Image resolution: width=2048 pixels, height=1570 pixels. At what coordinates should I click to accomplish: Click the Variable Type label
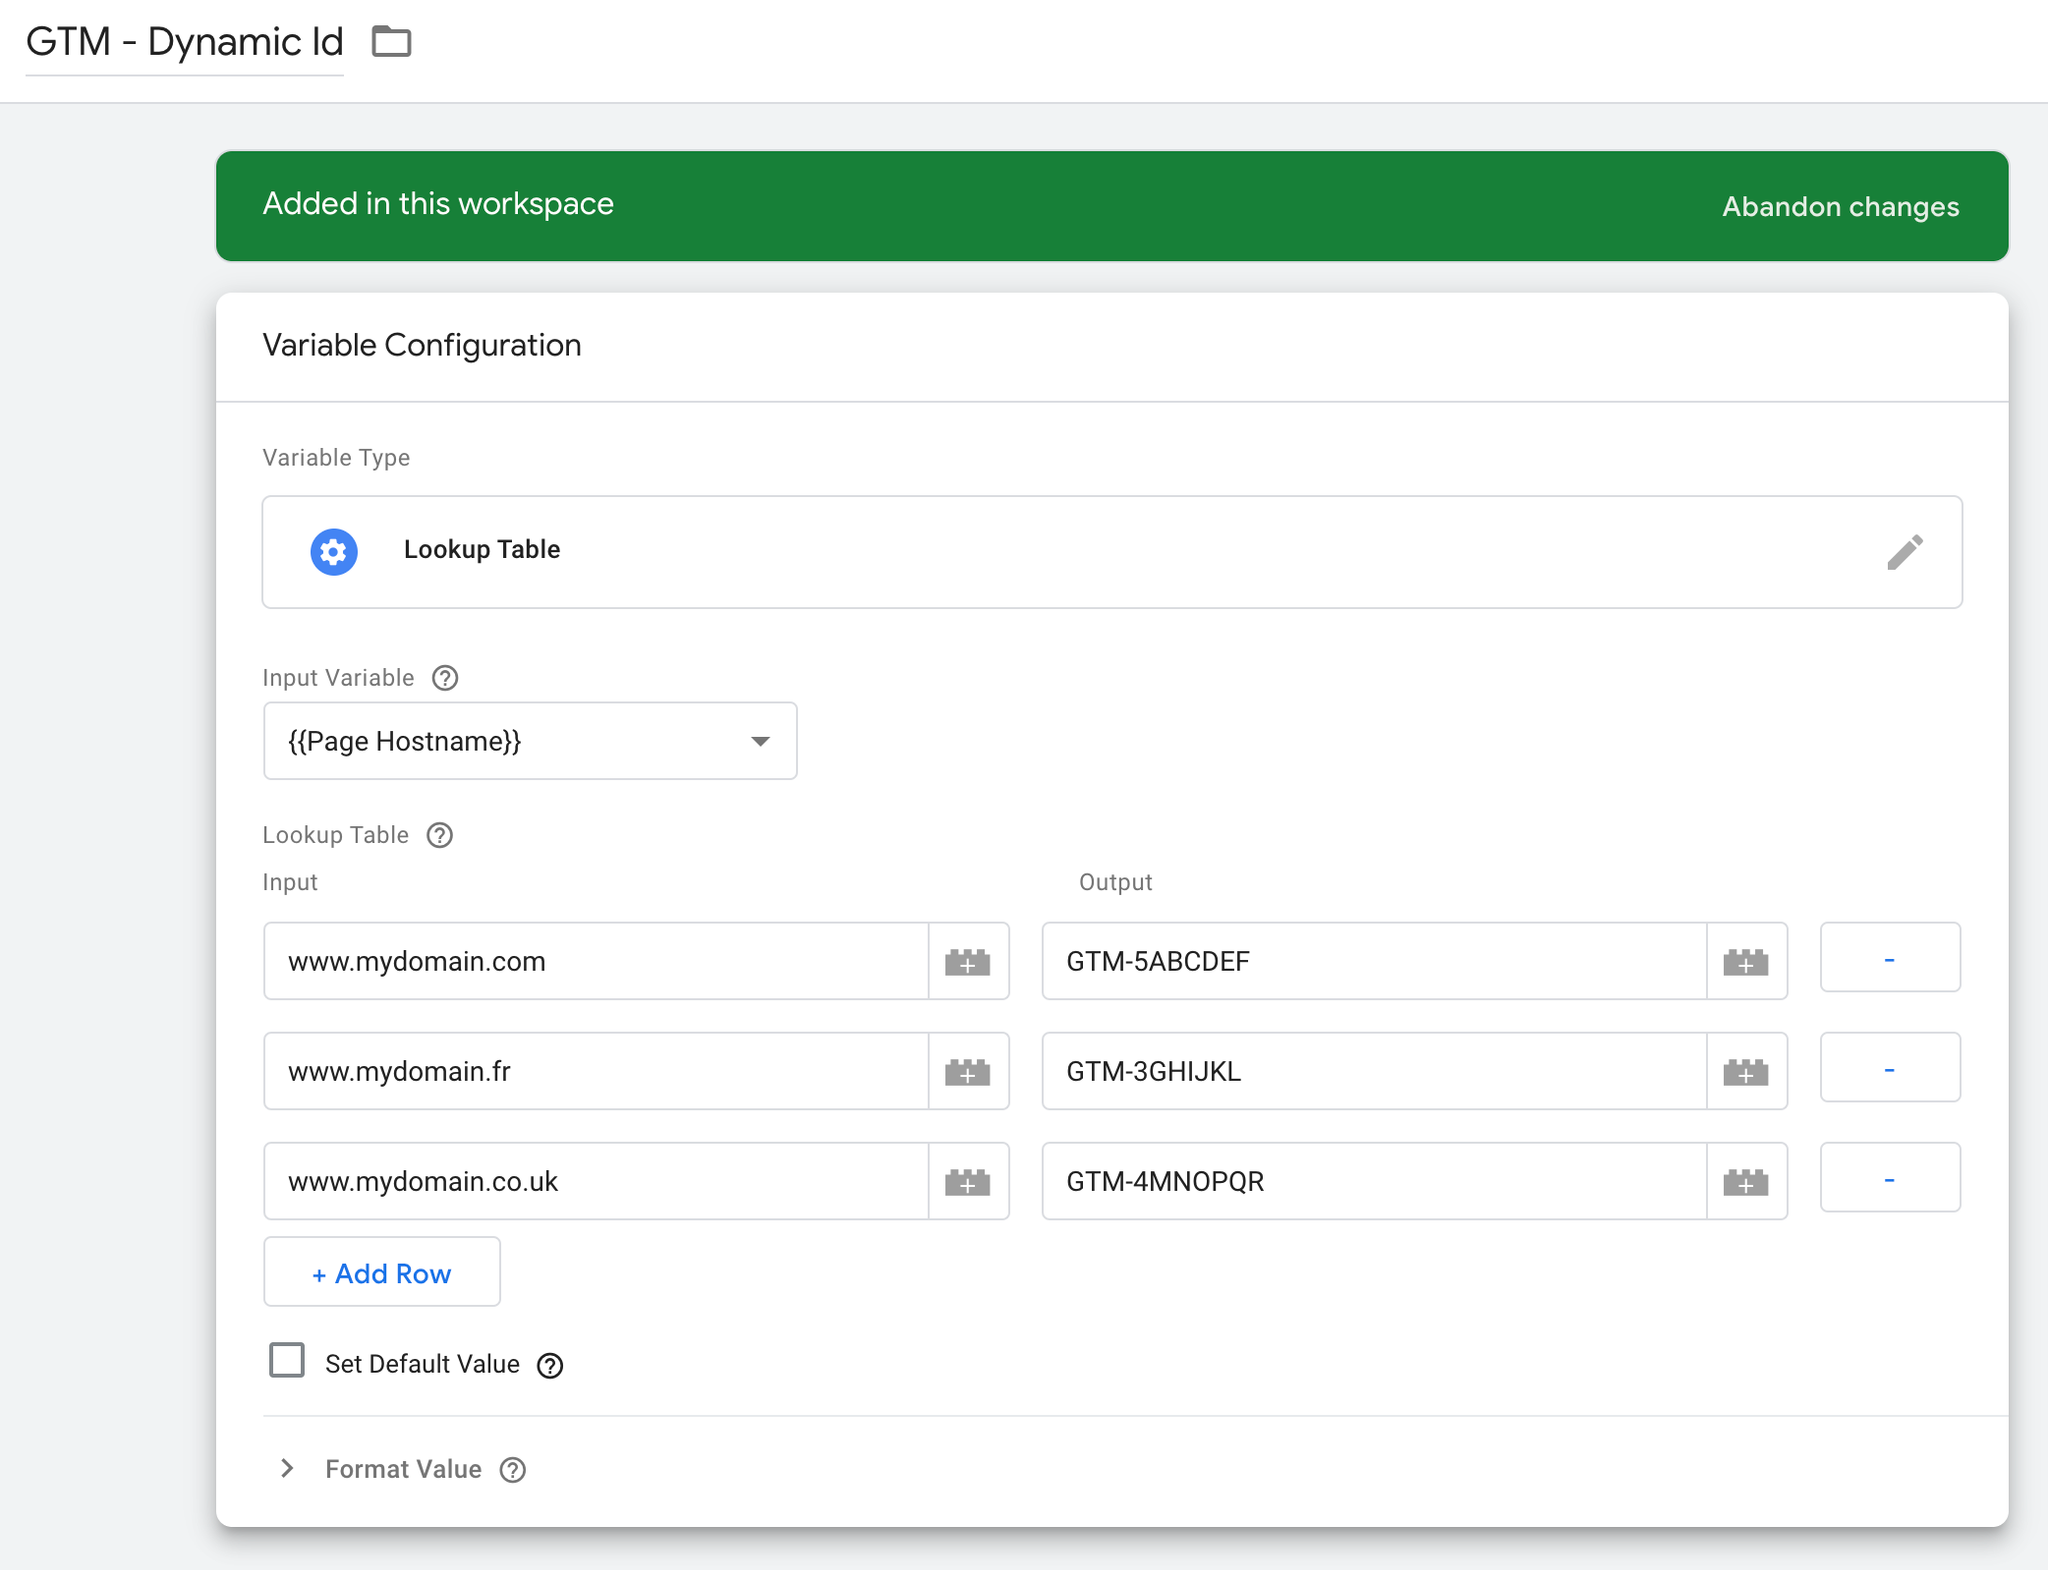click(x=336, y=458)
